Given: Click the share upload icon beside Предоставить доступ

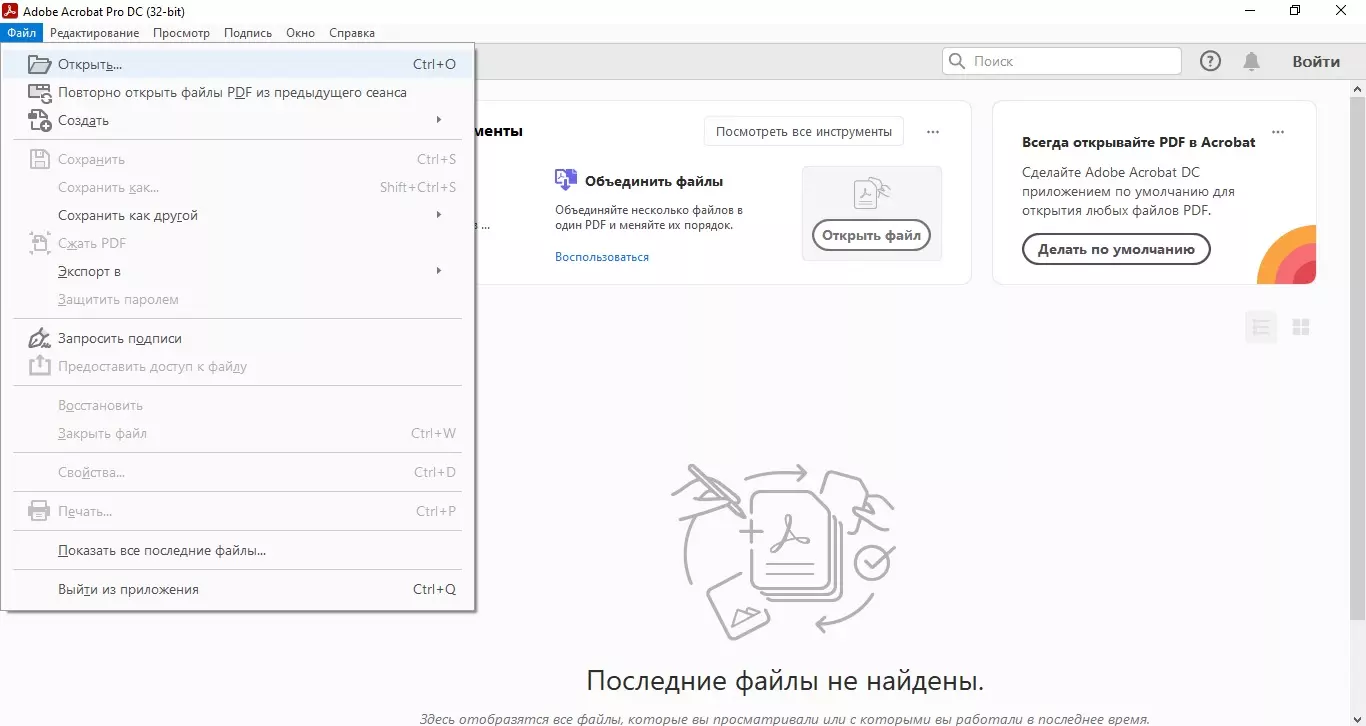Looking at the screenshot, I should [39, 366].
